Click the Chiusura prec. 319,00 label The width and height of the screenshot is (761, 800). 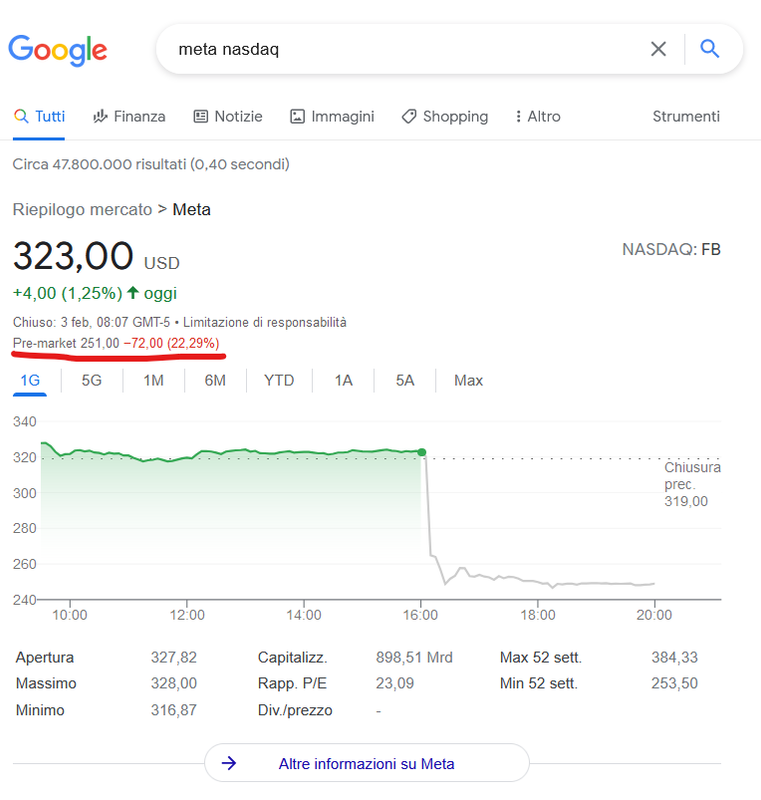[x=692, y=484]
